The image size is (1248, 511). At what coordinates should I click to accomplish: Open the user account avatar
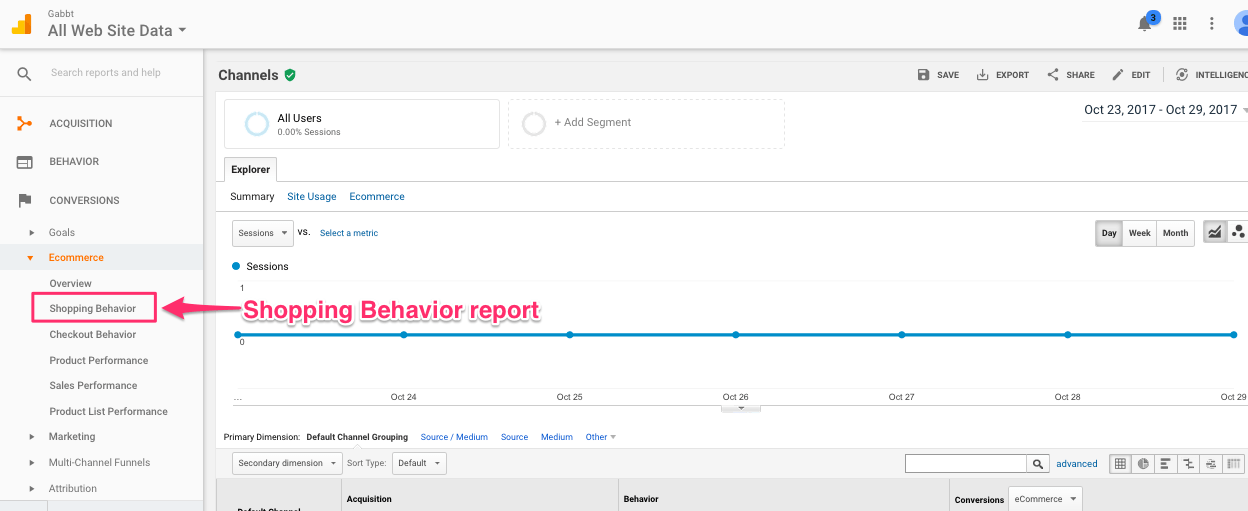pyautogui.click(x=1240, y=24)
